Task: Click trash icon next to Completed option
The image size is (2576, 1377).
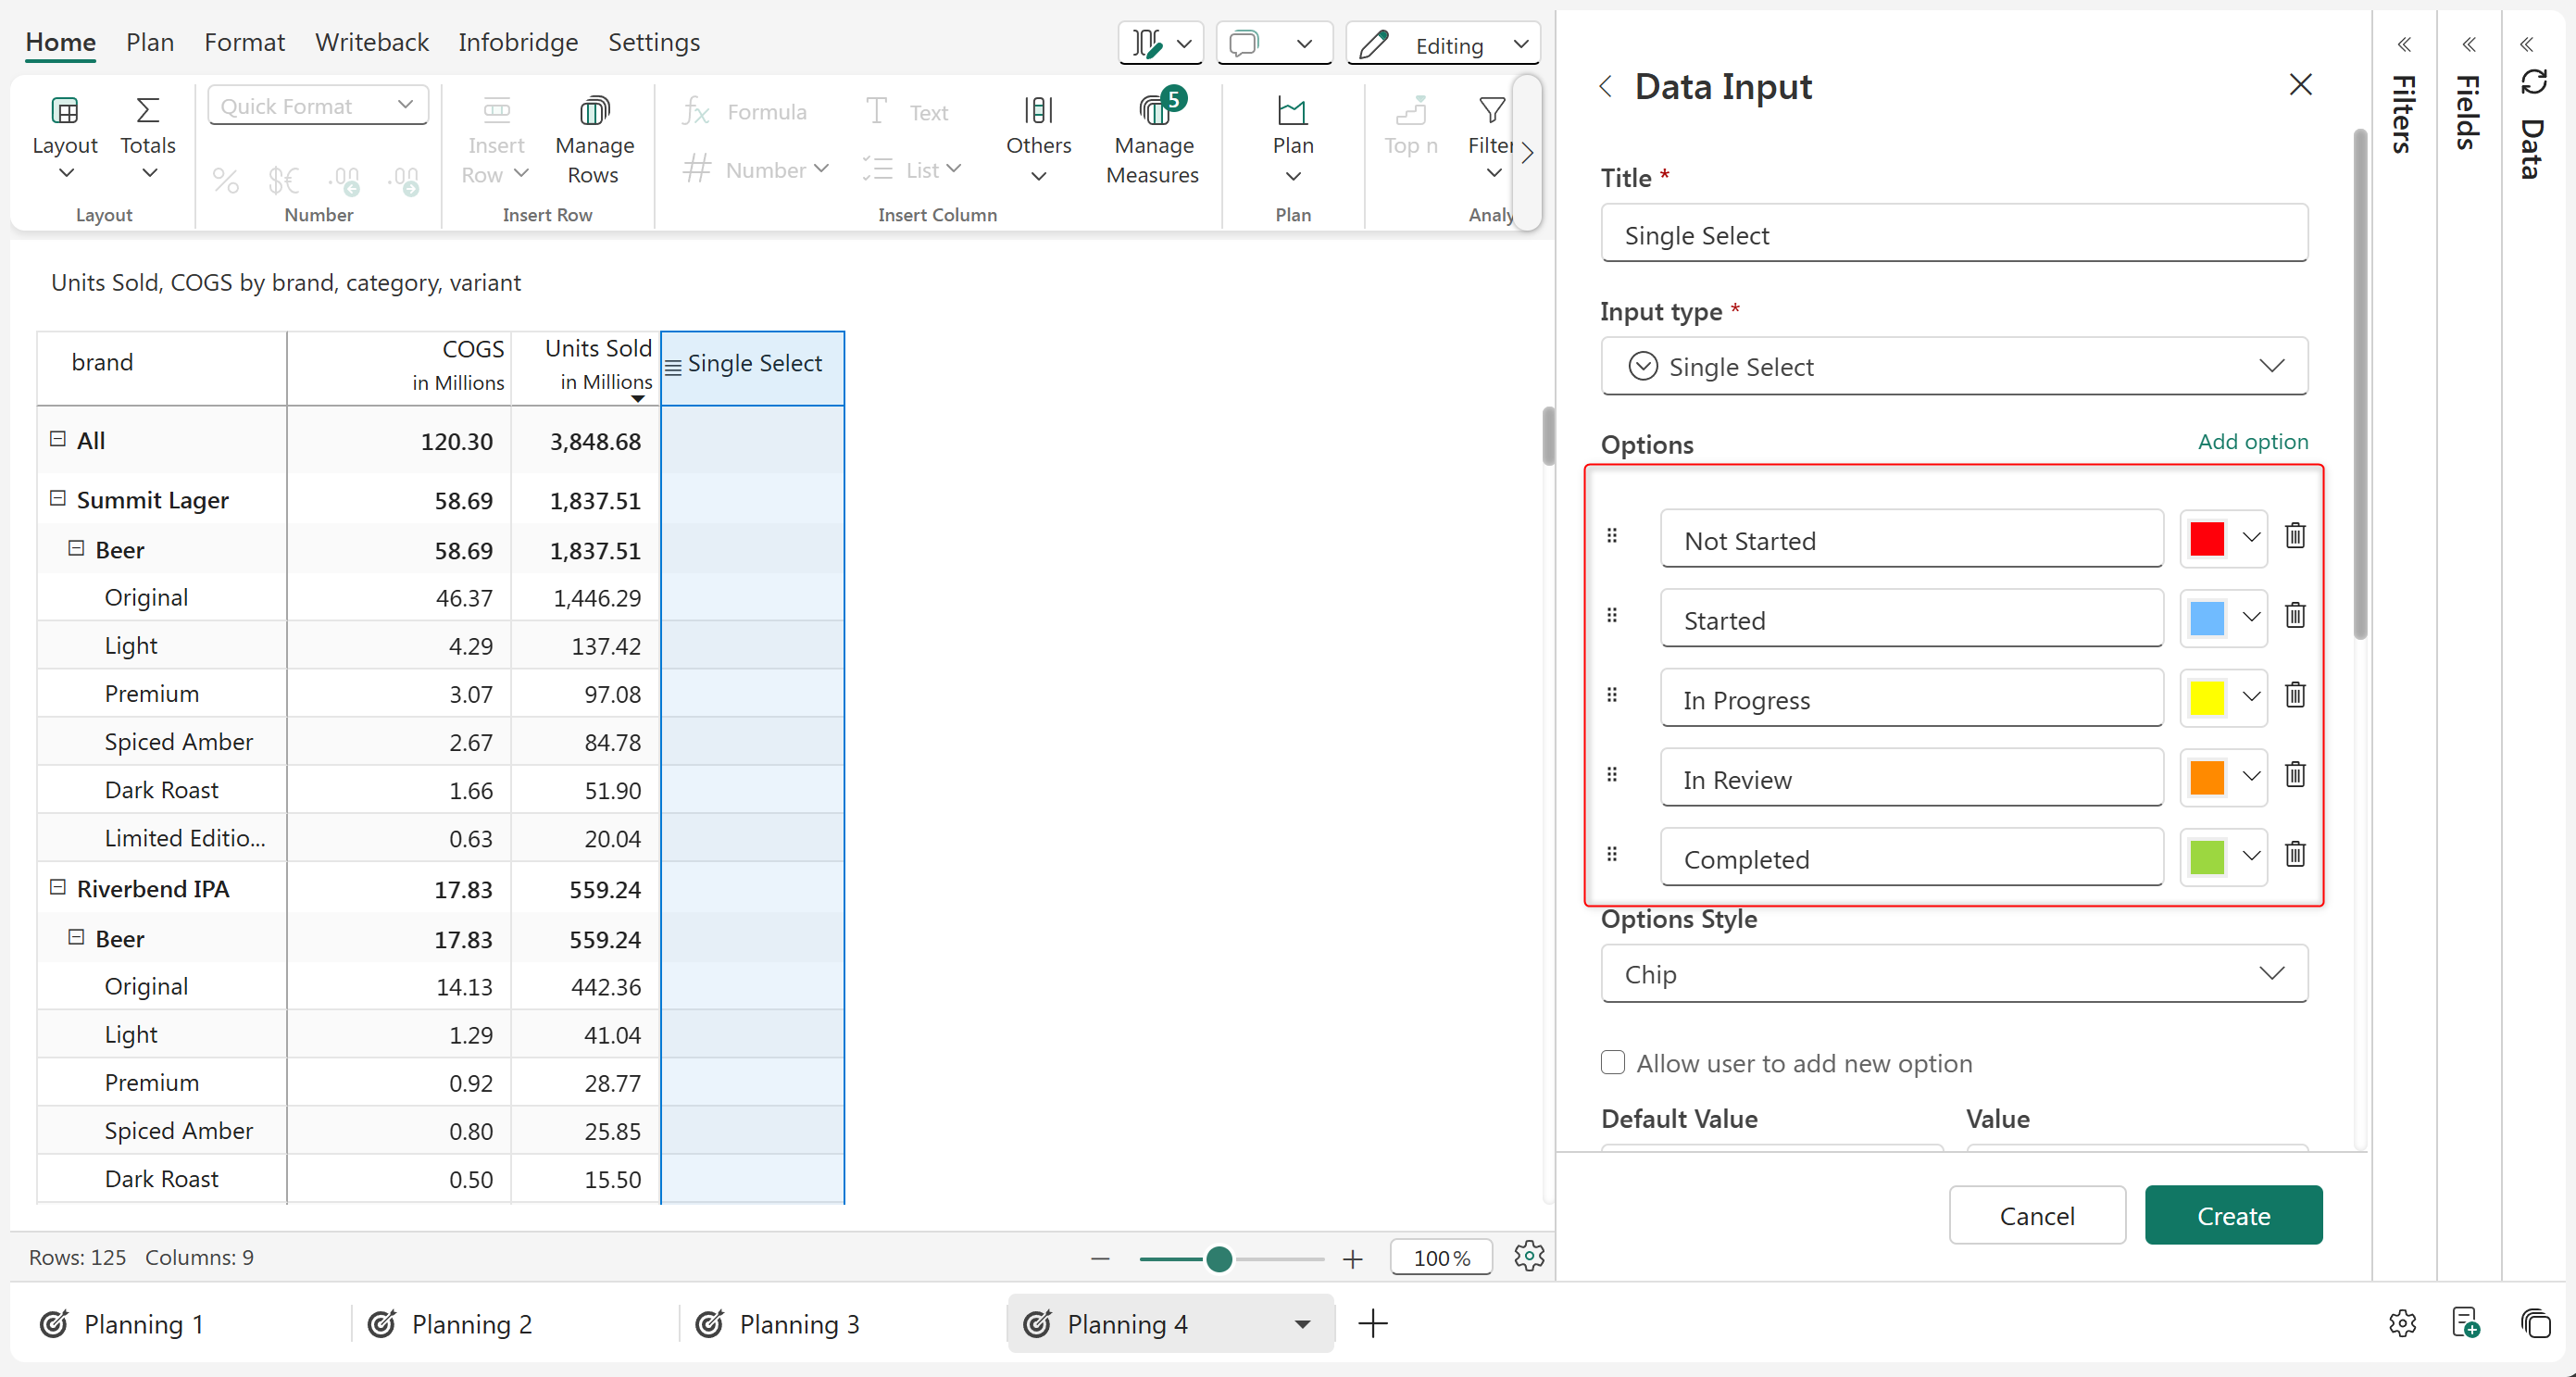Action: click(2295, 855)
